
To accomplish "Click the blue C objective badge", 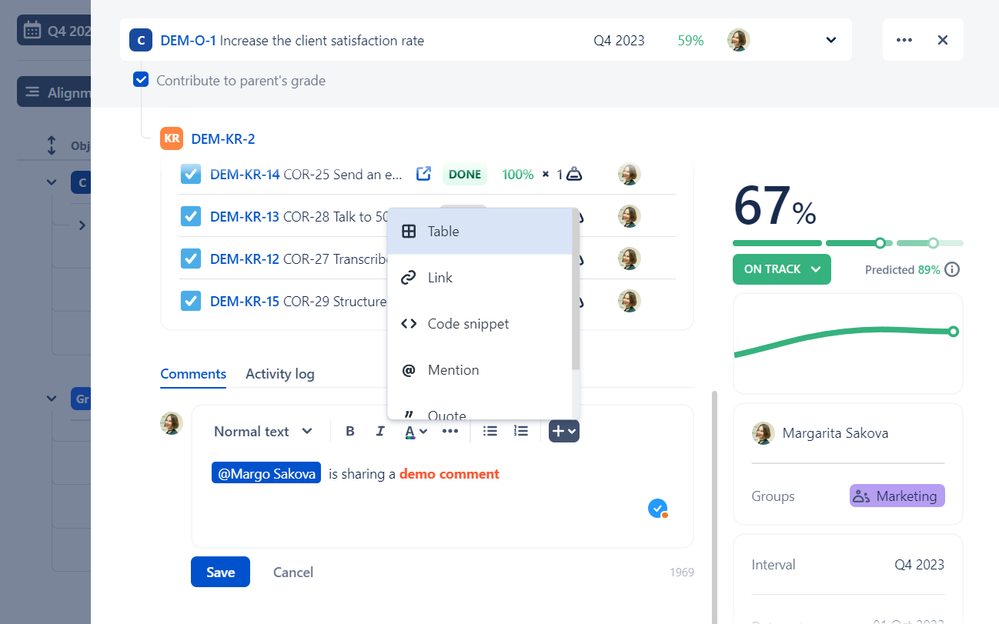I will 141,40.
